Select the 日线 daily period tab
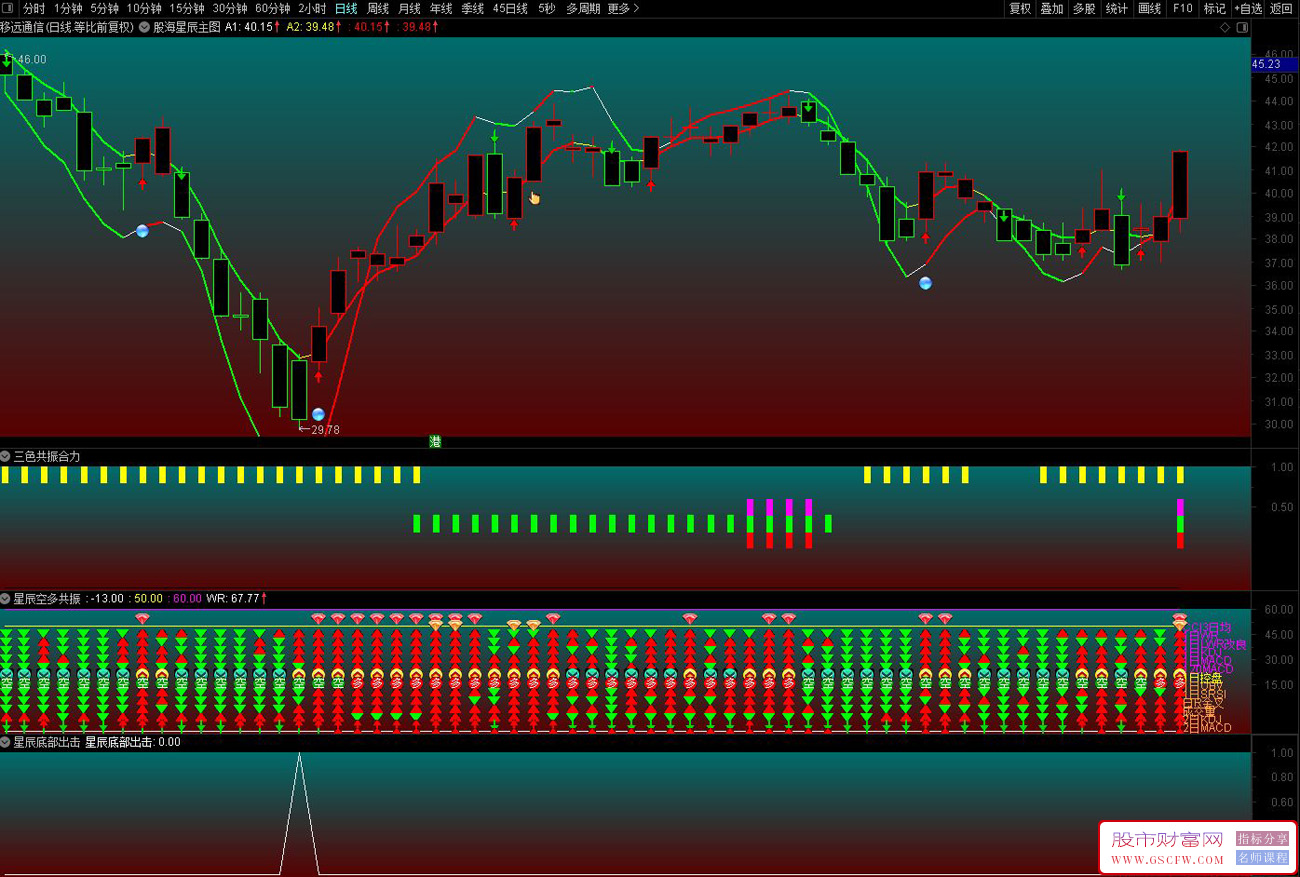This screenshot has height=877, width=1300. tap(346, 8)
